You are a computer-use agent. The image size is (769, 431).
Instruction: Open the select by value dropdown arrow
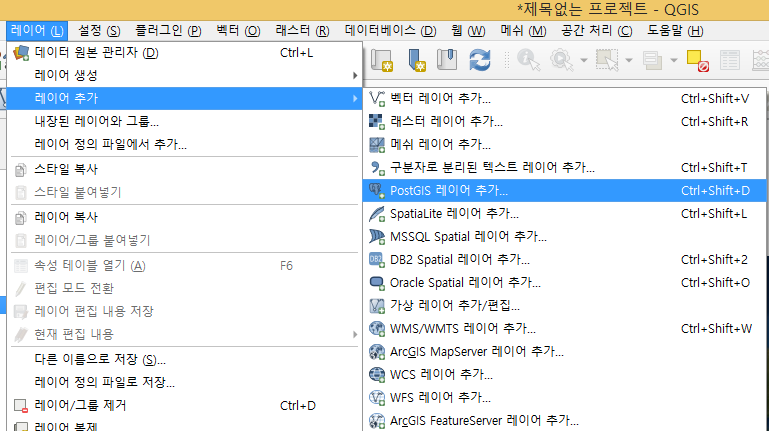coord(674,60)
